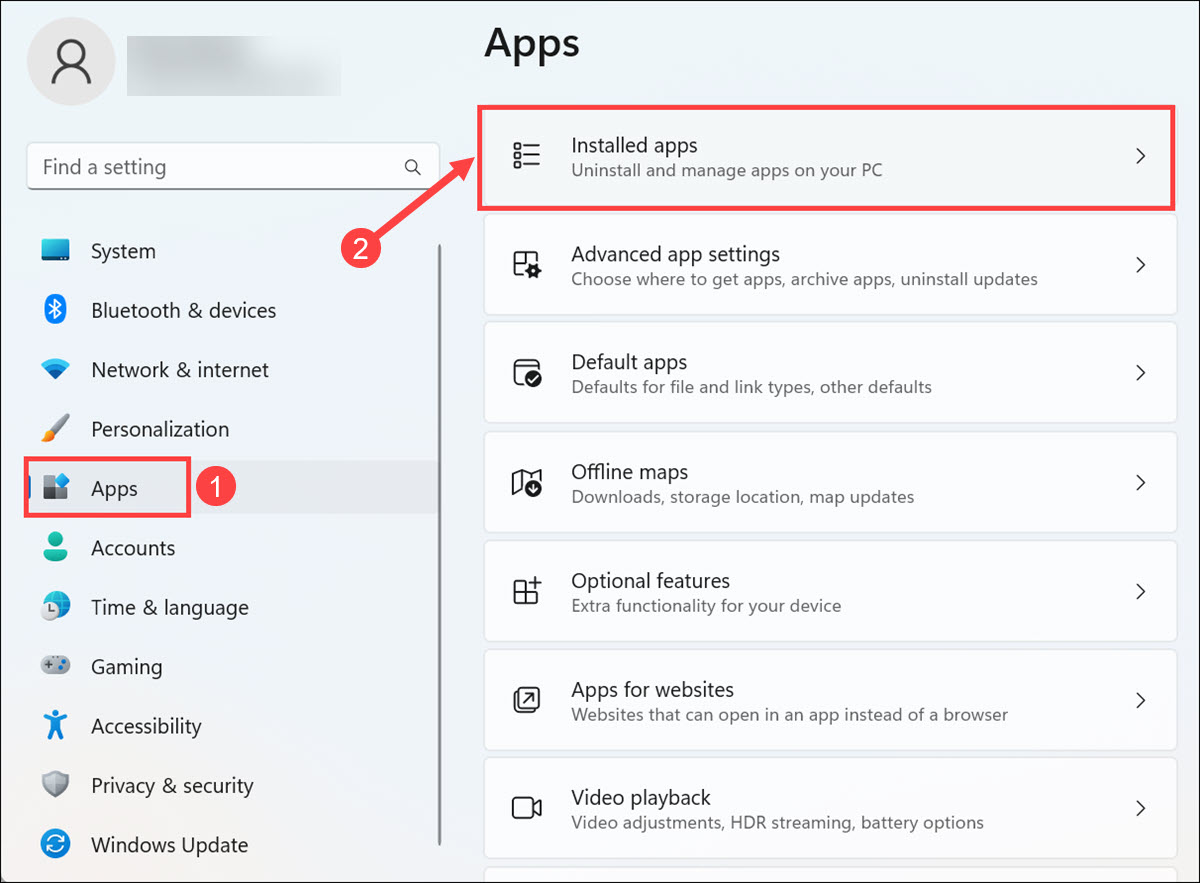The height and width of the screenshot is (883, 1200).
Task: Select the System sidebar icon
Action: tap(55, 251)
